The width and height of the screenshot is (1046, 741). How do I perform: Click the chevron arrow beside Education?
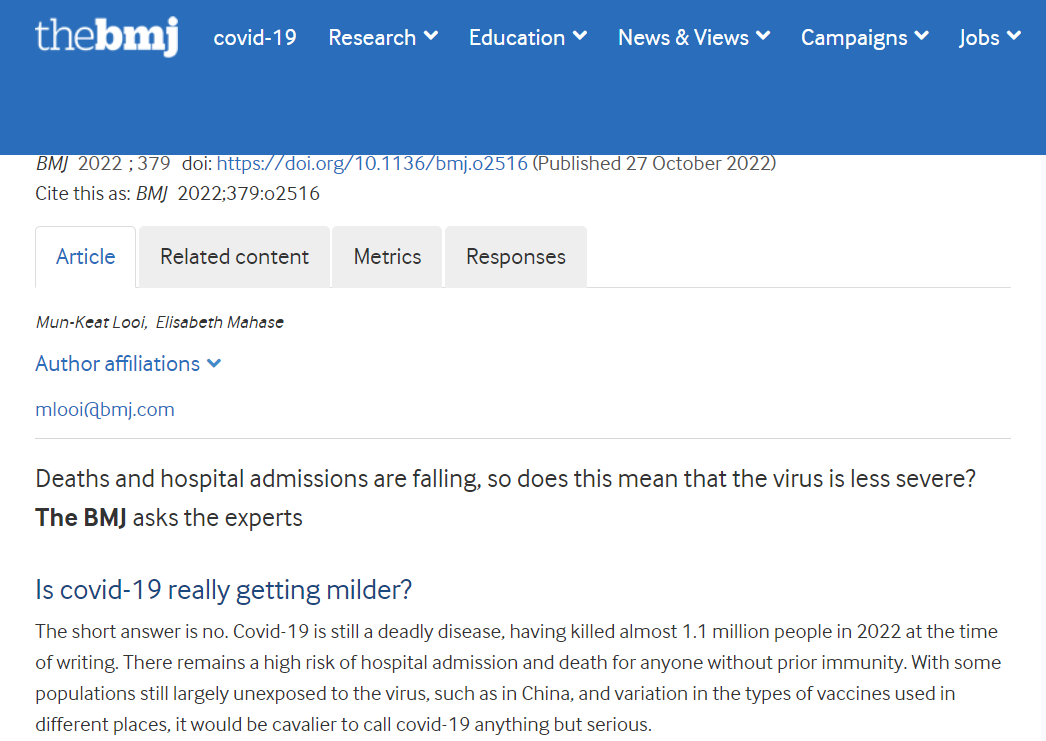coord(579,37)
